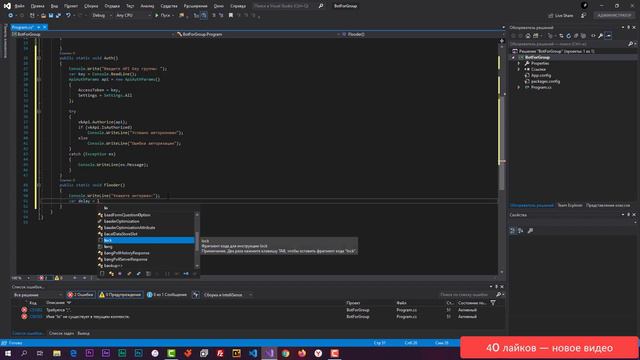Click Properties wrench icon in Solution Explorer toolbar
640x360 pixels.
[600, 36]
